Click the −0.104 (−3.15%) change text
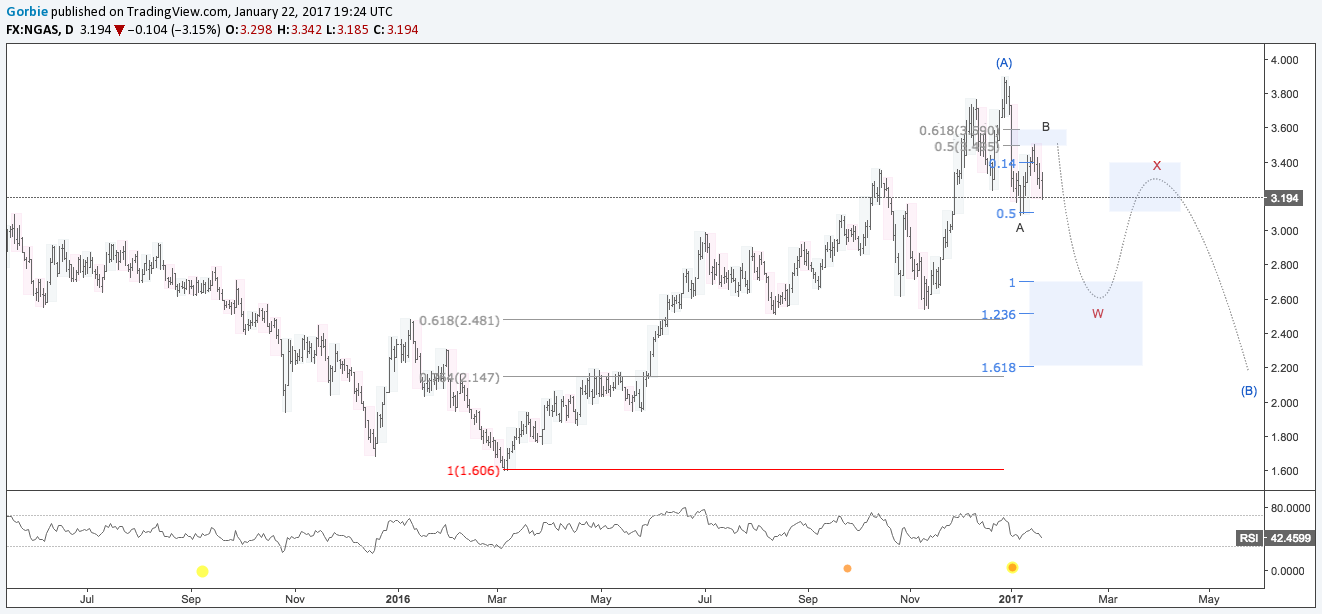The height and width of the screenshot is (614, 1322). click(x=175, y=30)
